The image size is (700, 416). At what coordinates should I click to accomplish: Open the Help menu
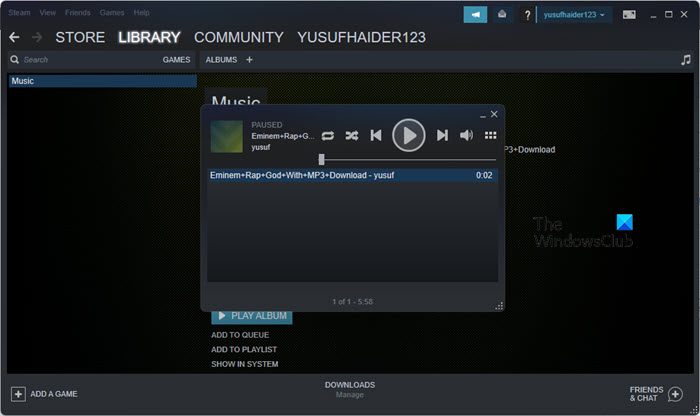point(142,12)
